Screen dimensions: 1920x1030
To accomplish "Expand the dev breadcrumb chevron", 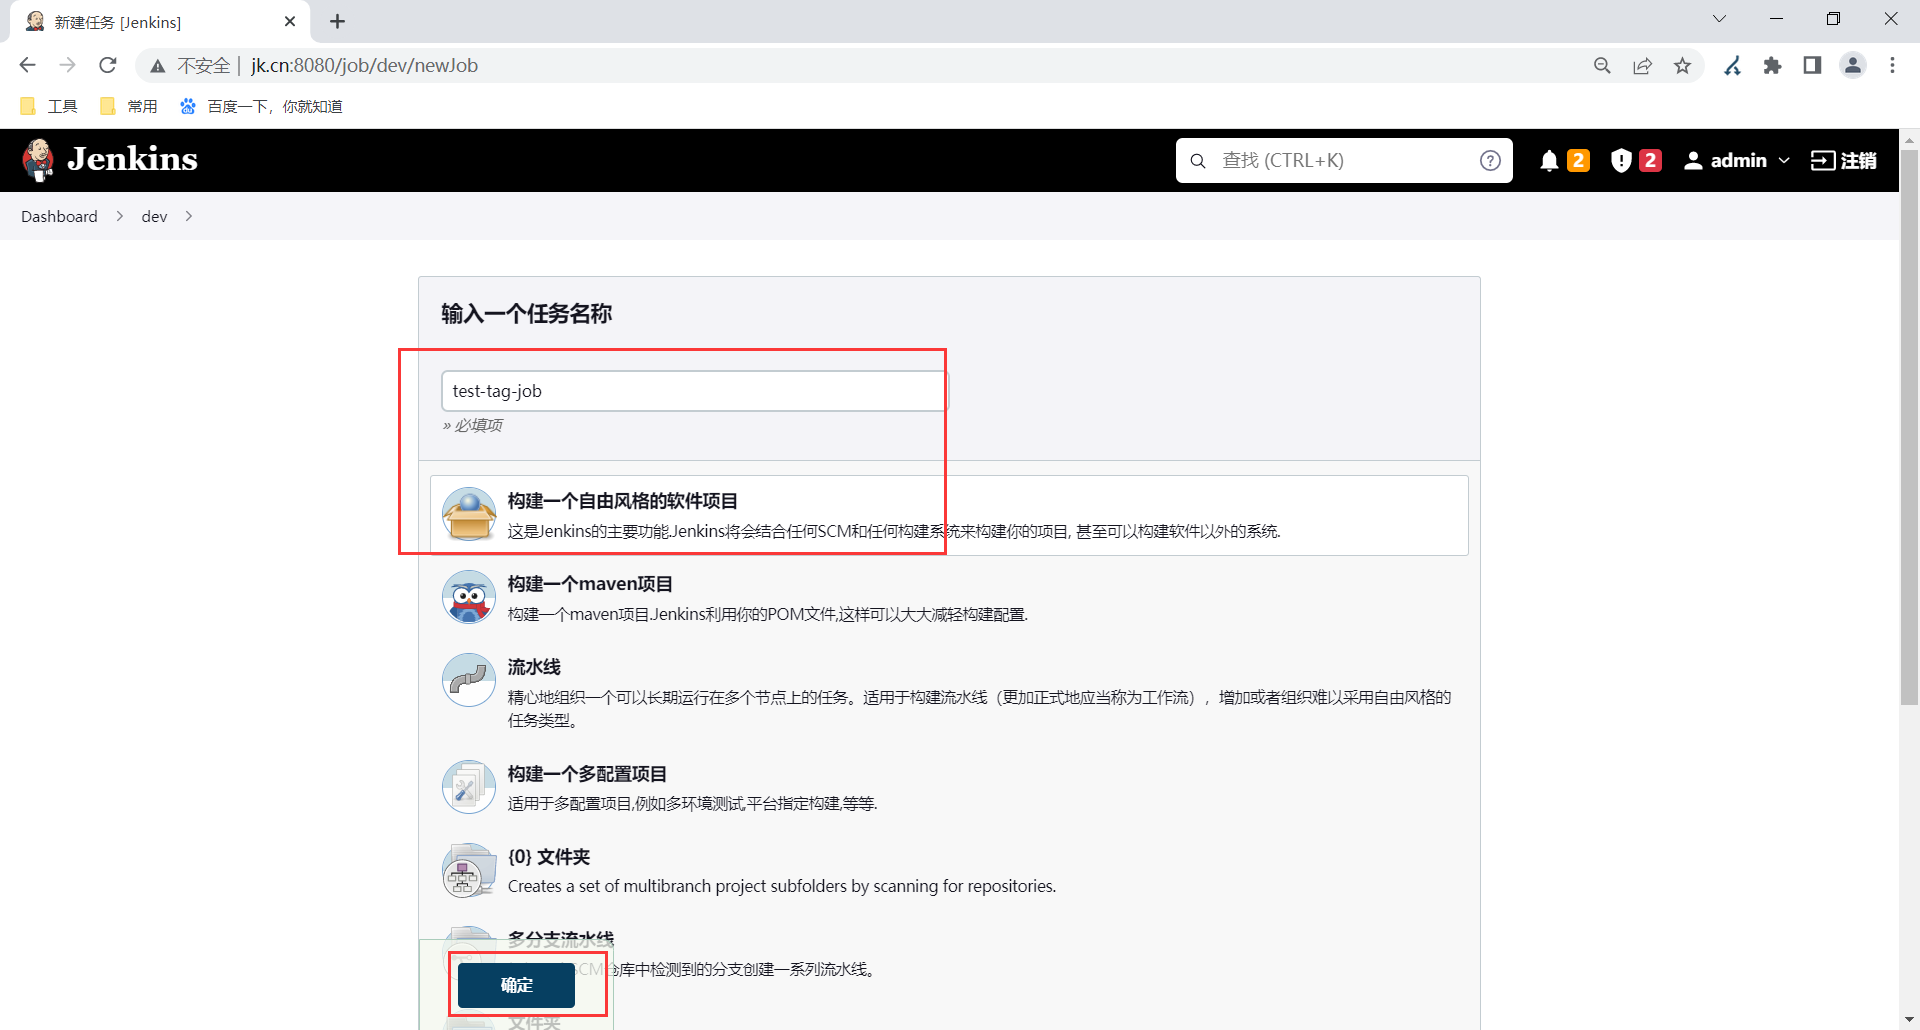I will [x=189, y=216].
